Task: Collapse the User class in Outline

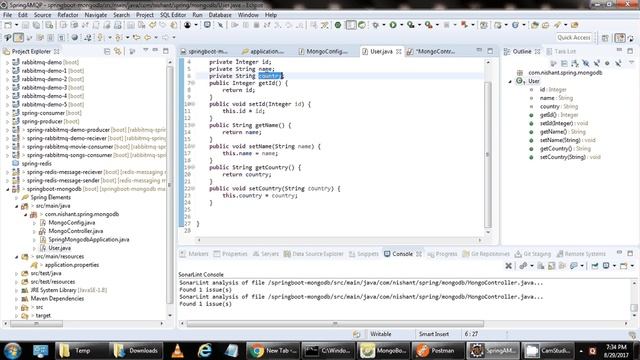Action: 510,81
